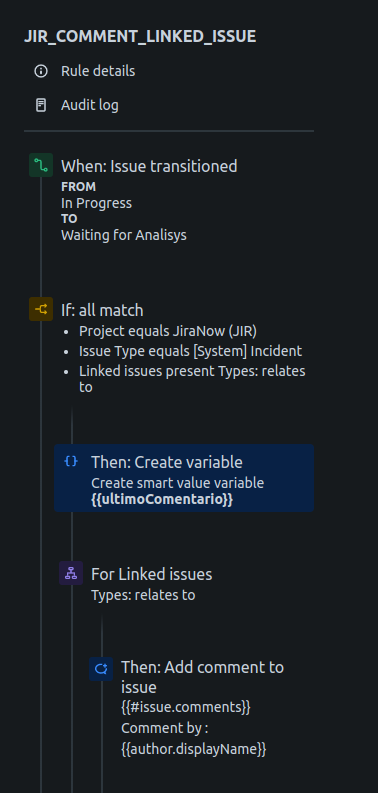
Task: Click the Waiting for Analisys status text
Action: point(123,235)
